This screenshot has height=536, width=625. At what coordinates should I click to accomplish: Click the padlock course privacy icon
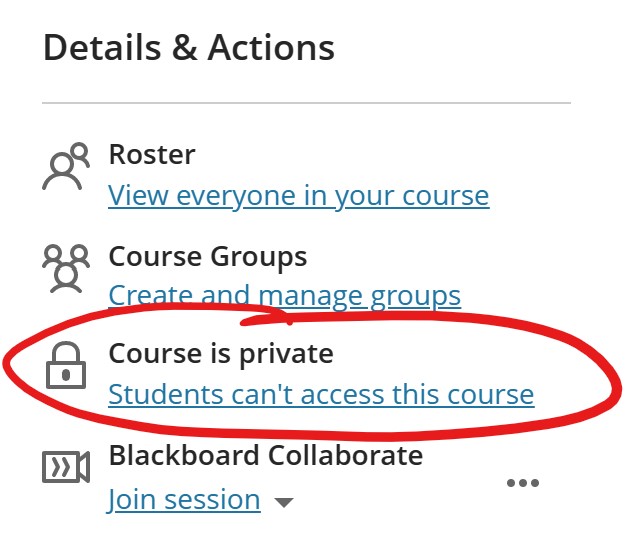click(66, 365)
